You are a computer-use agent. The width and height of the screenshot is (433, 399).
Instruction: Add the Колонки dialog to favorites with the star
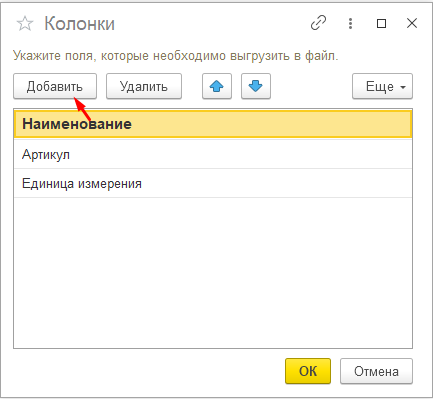(x=25, y=24)
